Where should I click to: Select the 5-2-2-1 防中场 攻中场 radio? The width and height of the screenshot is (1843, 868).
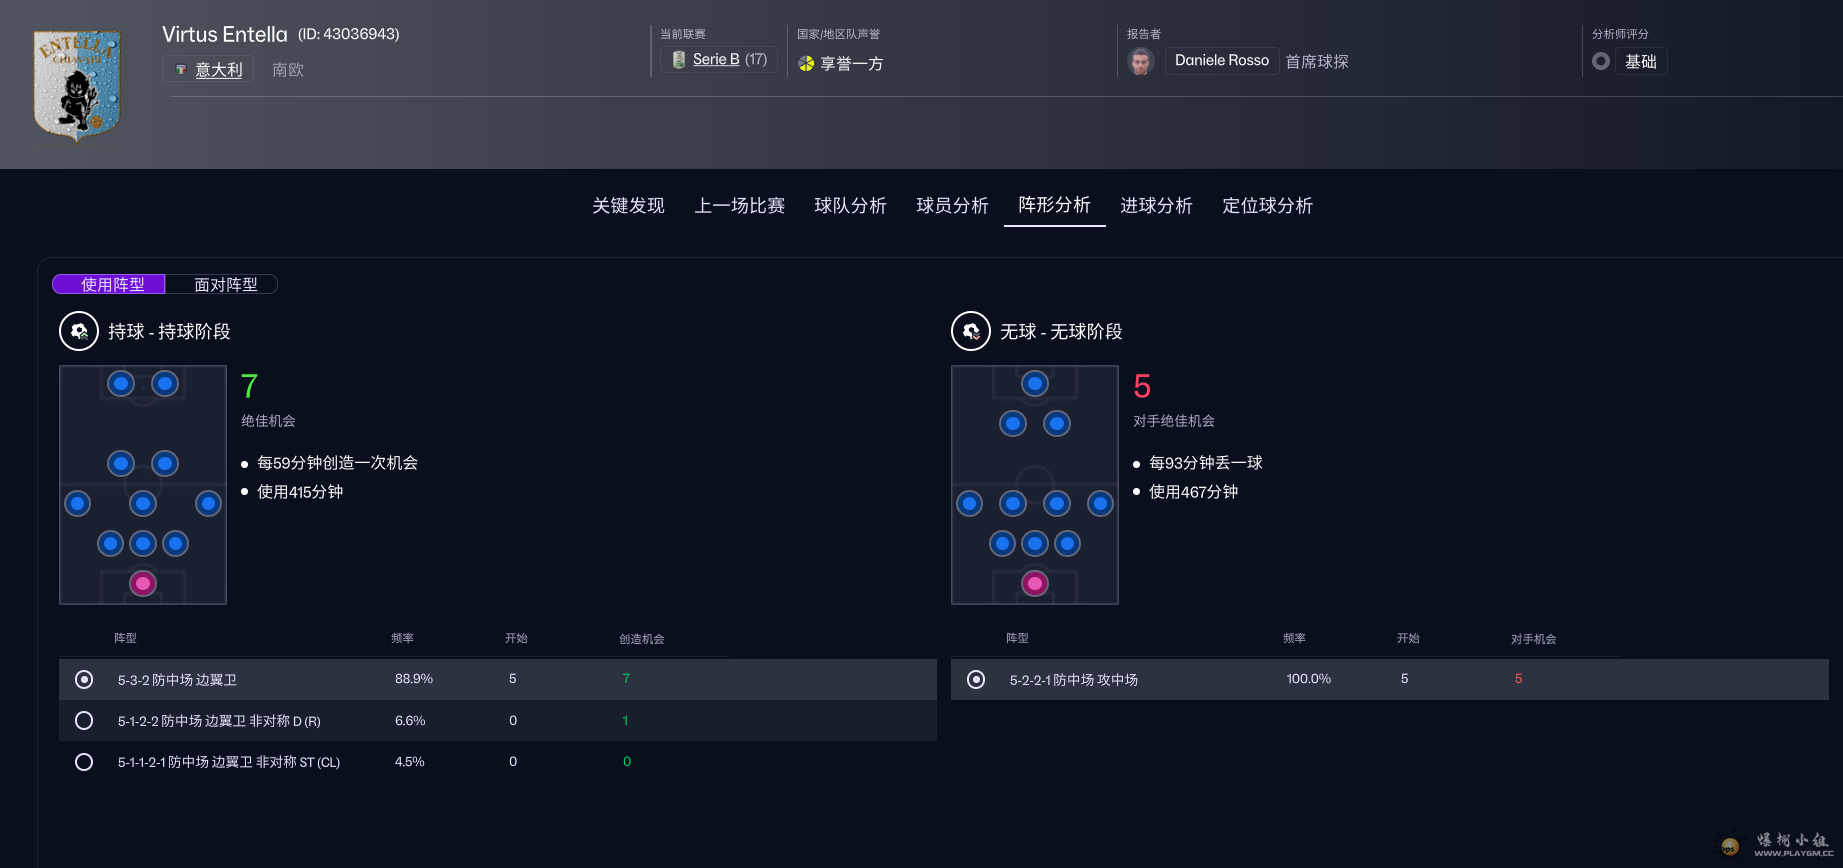click(976, 680)
